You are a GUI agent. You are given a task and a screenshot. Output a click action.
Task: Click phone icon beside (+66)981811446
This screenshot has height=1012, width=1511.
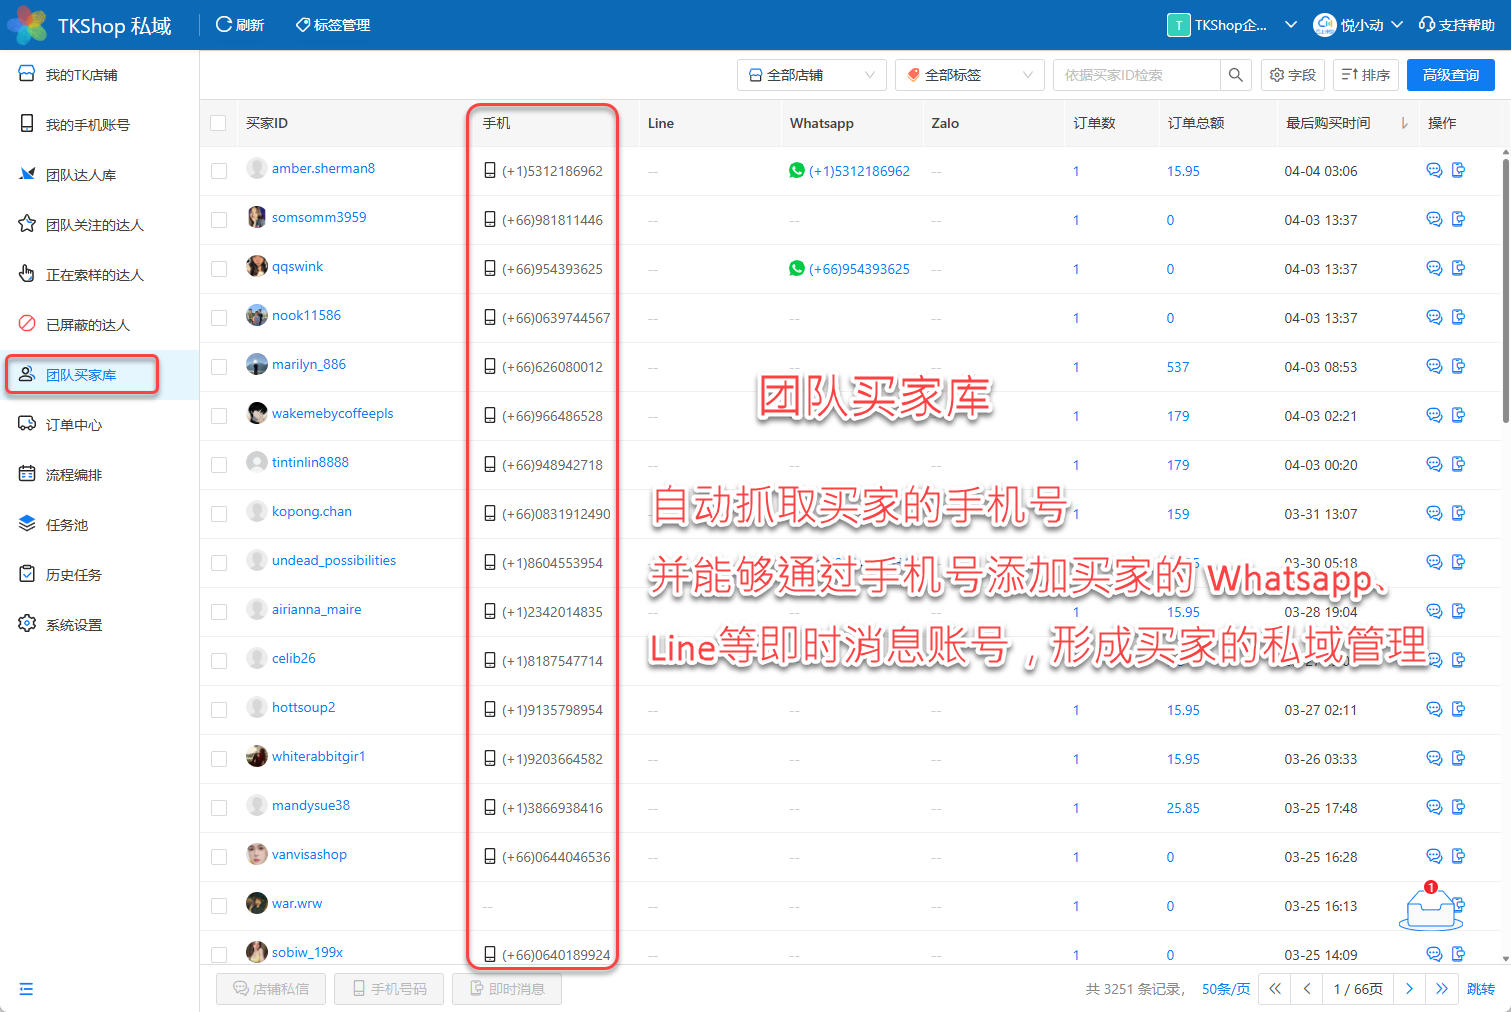pos(490,219)
